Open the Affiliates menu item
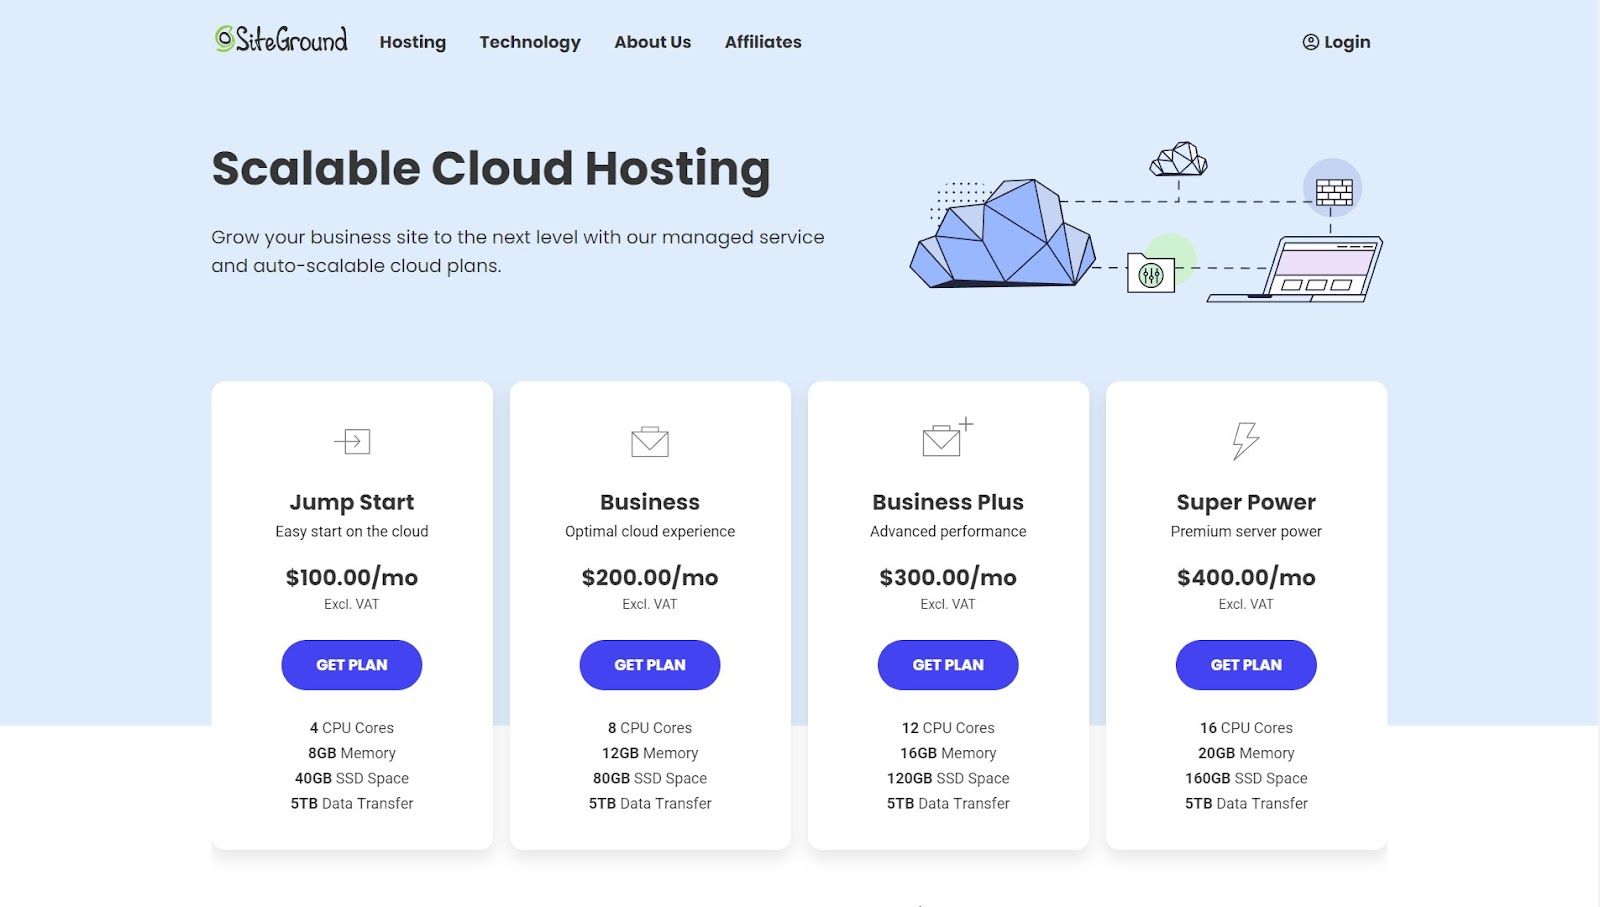1600x907 pixels. (x=763, y=42)
